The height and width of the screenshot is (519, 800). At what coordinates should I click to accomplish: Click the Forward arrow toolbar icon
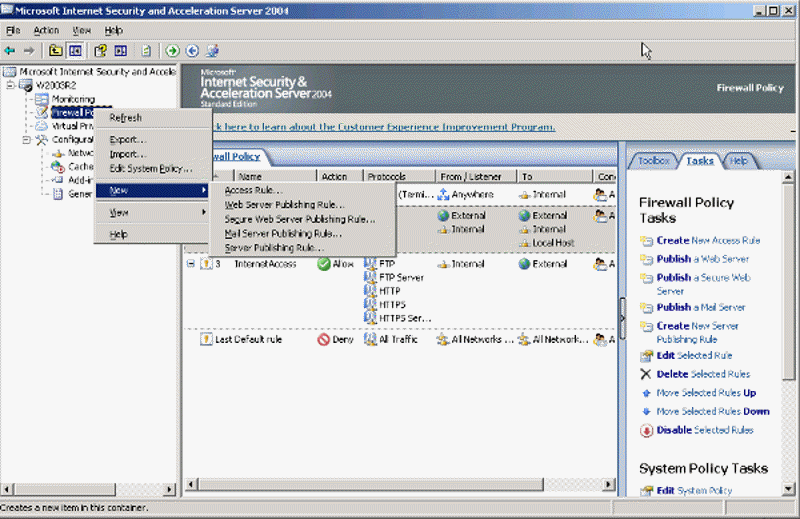pyautogui.click(x=29, y=51)
